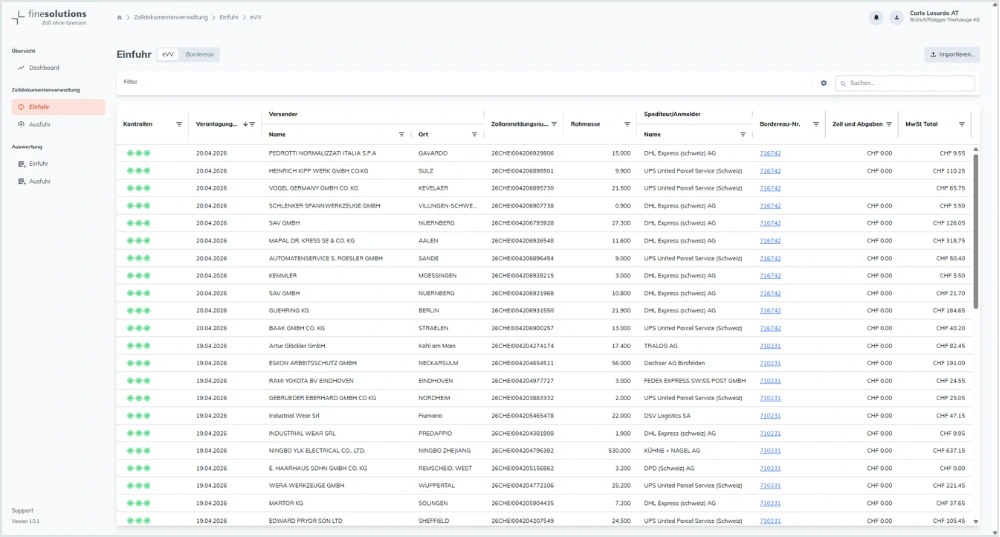The image size is (1000, 537).
Task: Click the vertical scrollbar thumb of table
Action: coord(975,232)
